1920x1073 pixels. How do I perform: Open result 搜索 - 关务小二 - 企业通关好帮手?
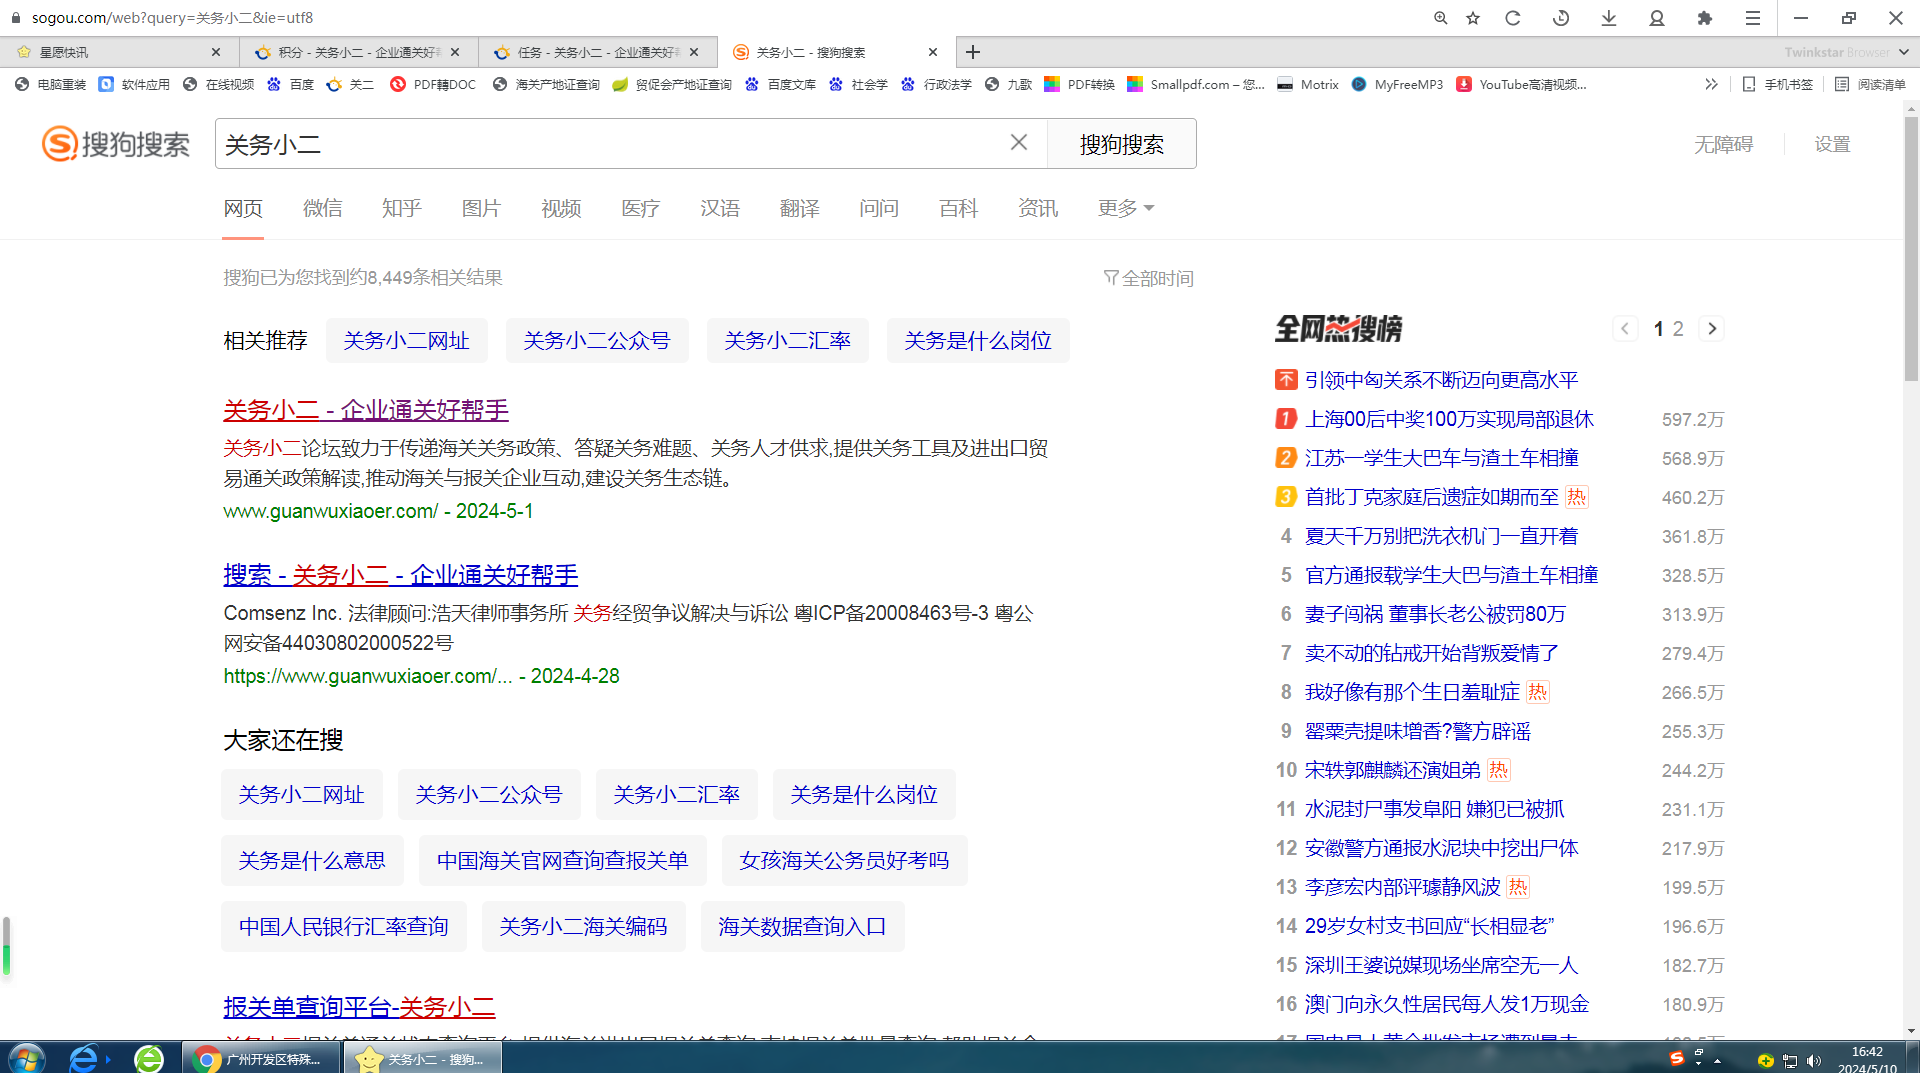[x=400, y=575]
